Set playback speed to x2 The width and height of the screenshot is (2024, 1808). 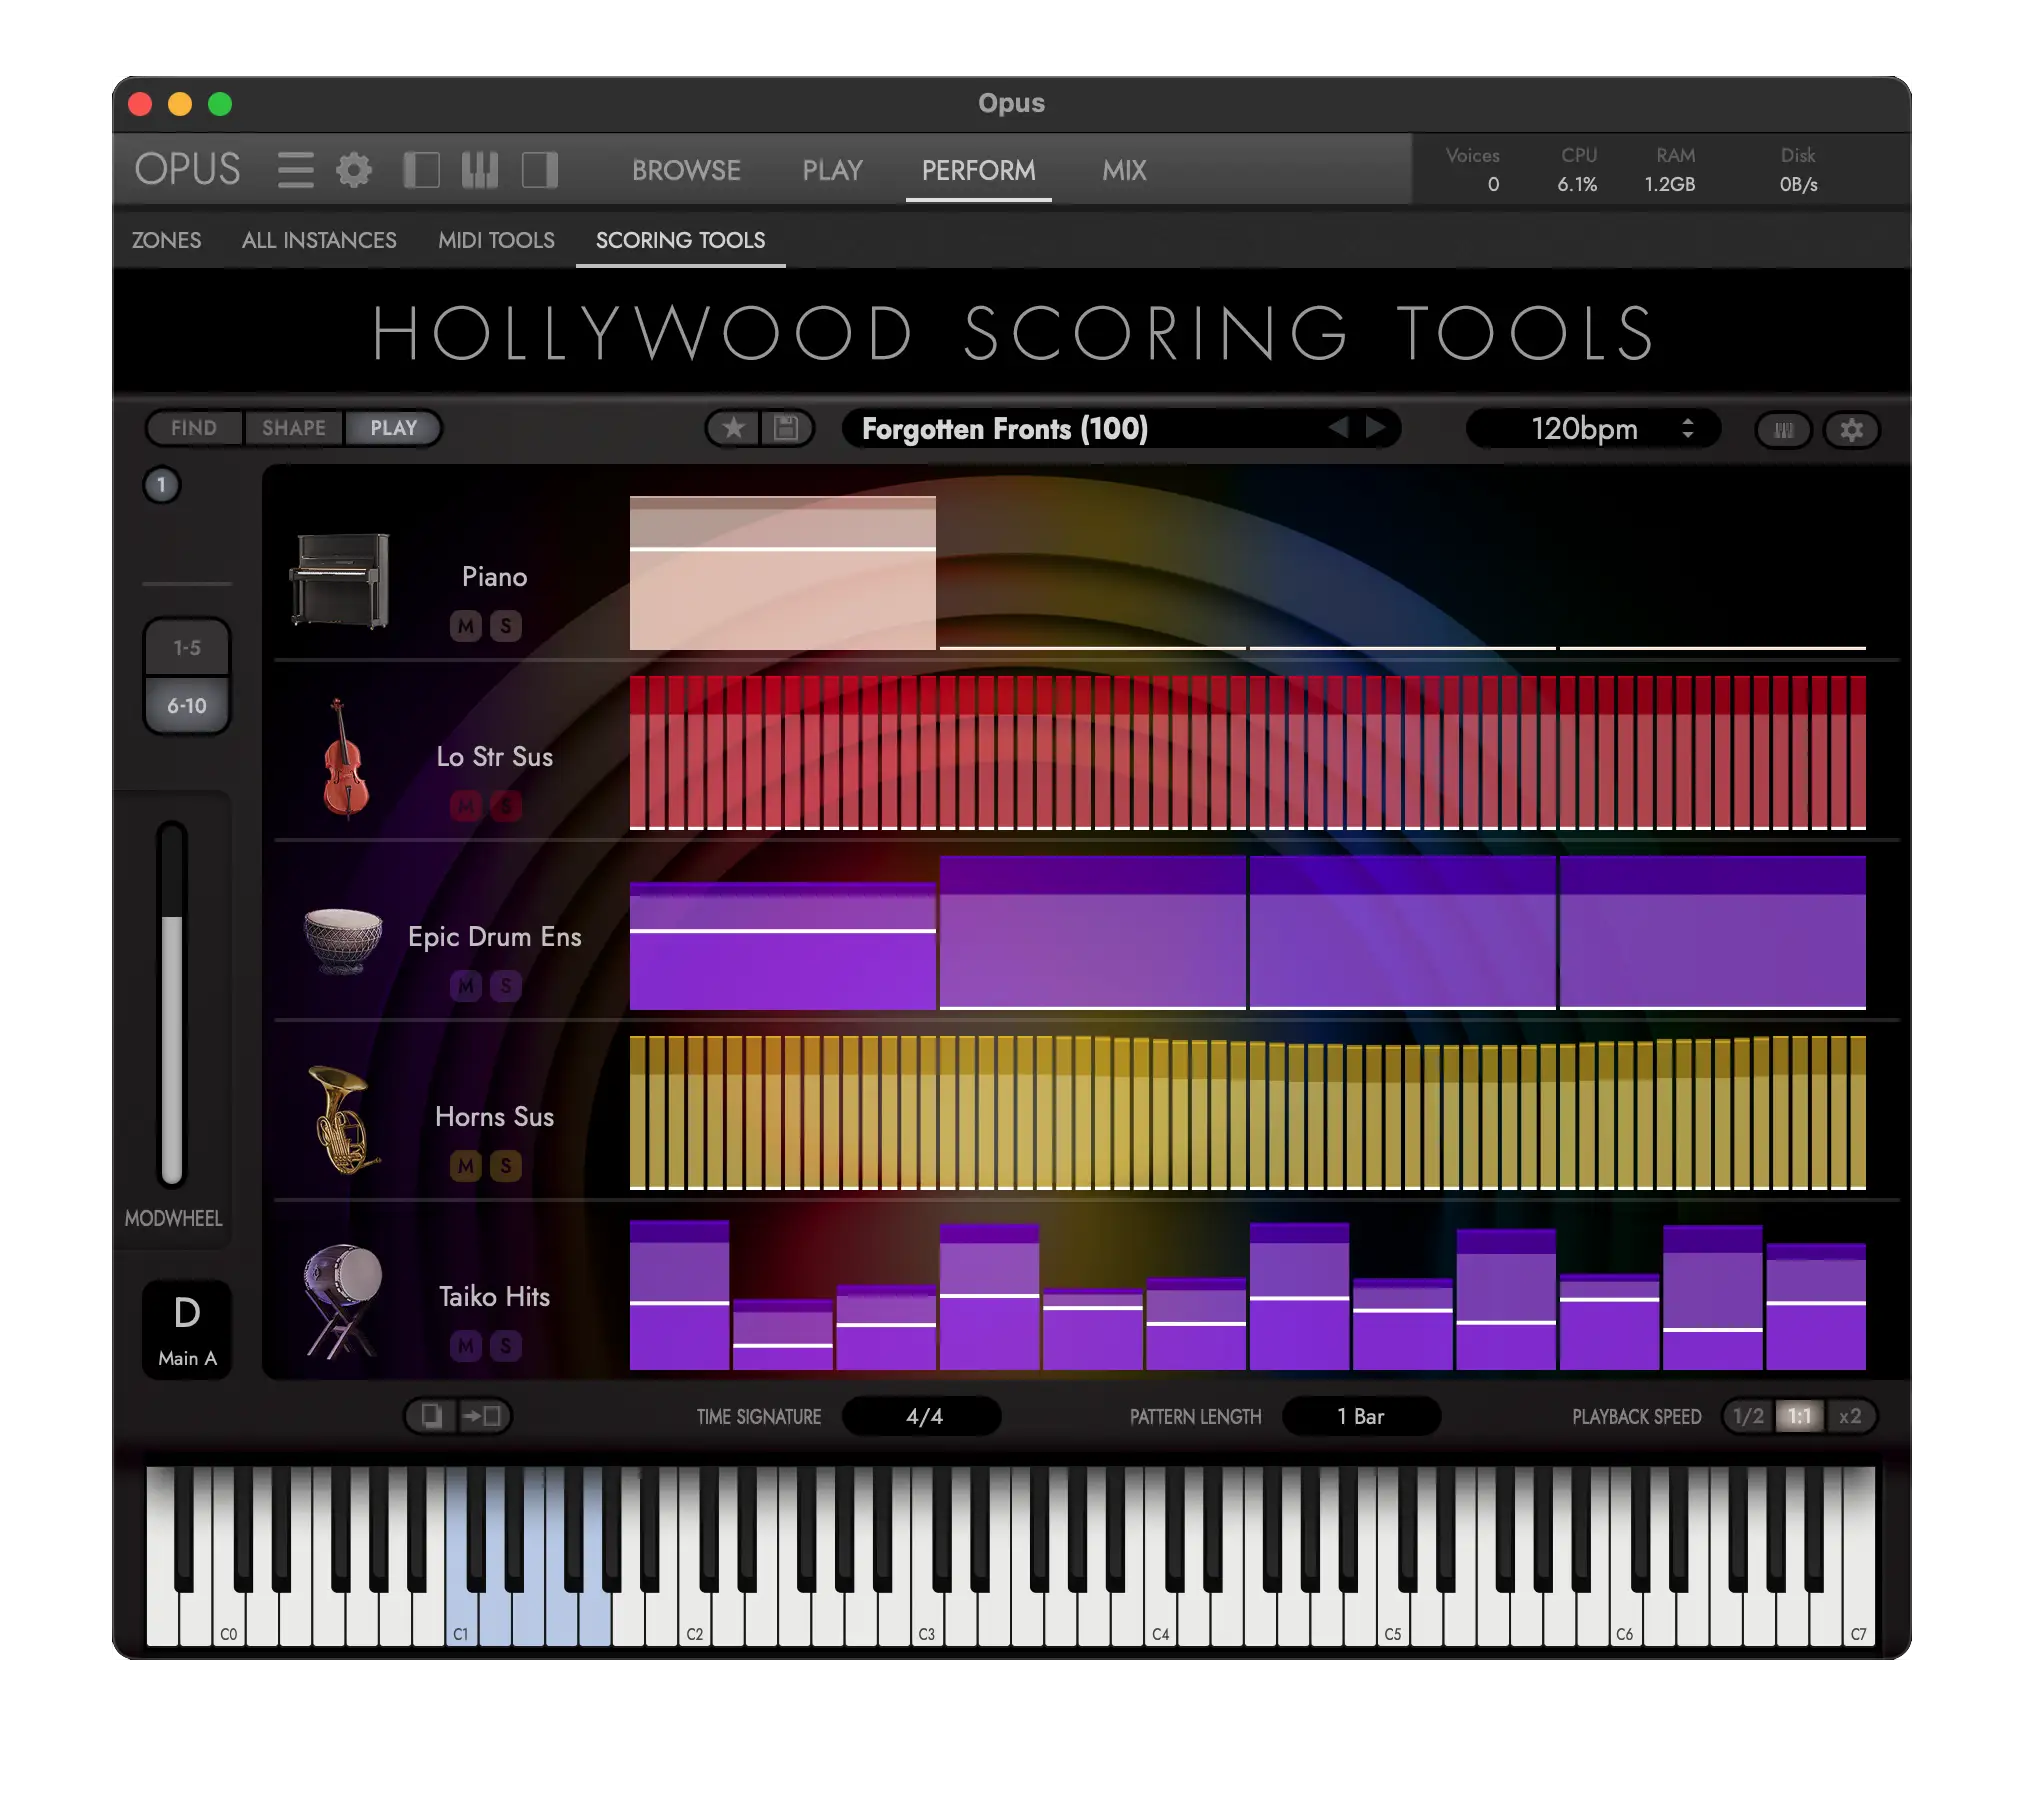(1850, 1416)
